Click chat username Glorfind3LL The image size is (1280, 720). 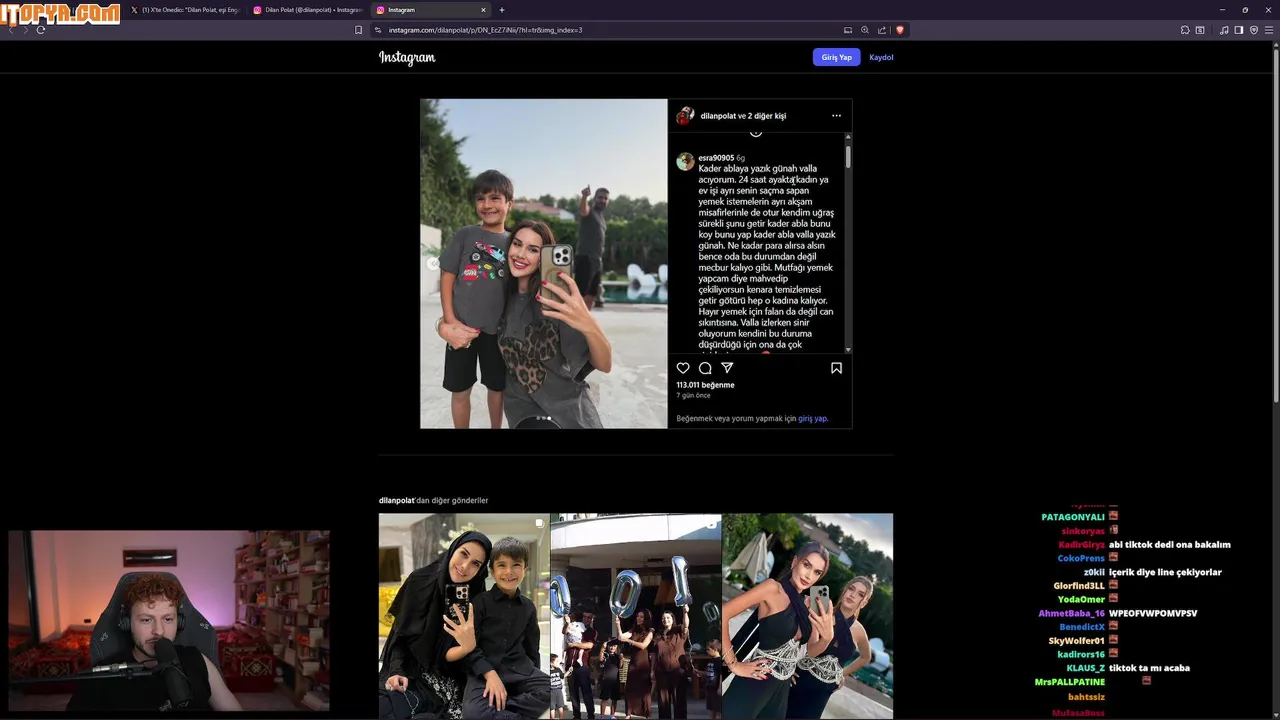click(x=1079, y=586)
